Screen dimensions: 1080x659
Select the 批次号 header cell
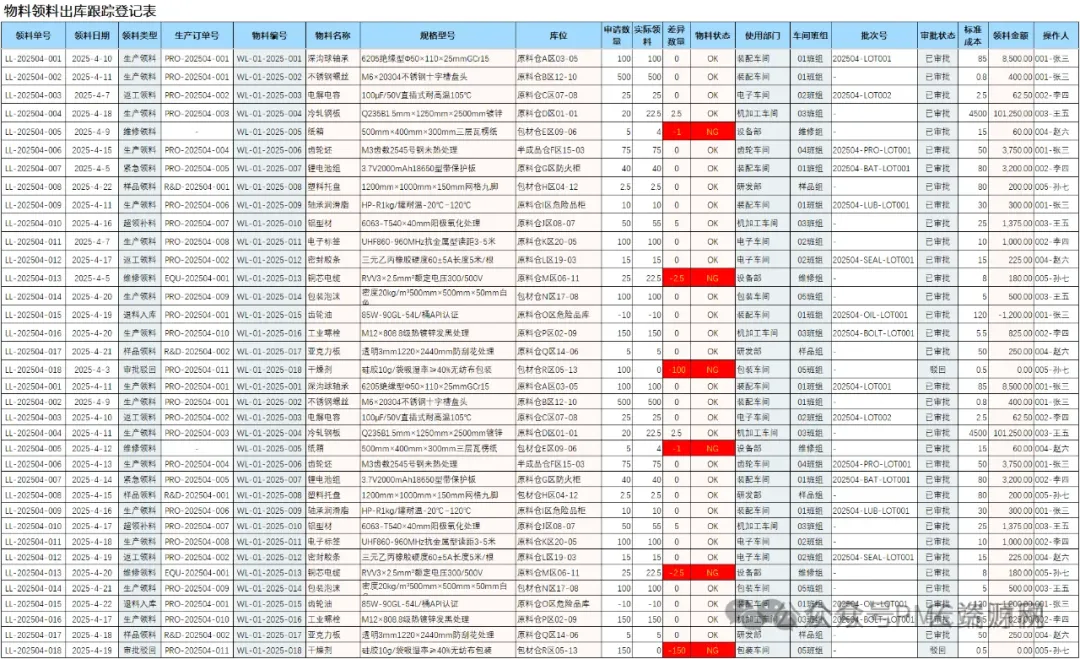(874, 35)
